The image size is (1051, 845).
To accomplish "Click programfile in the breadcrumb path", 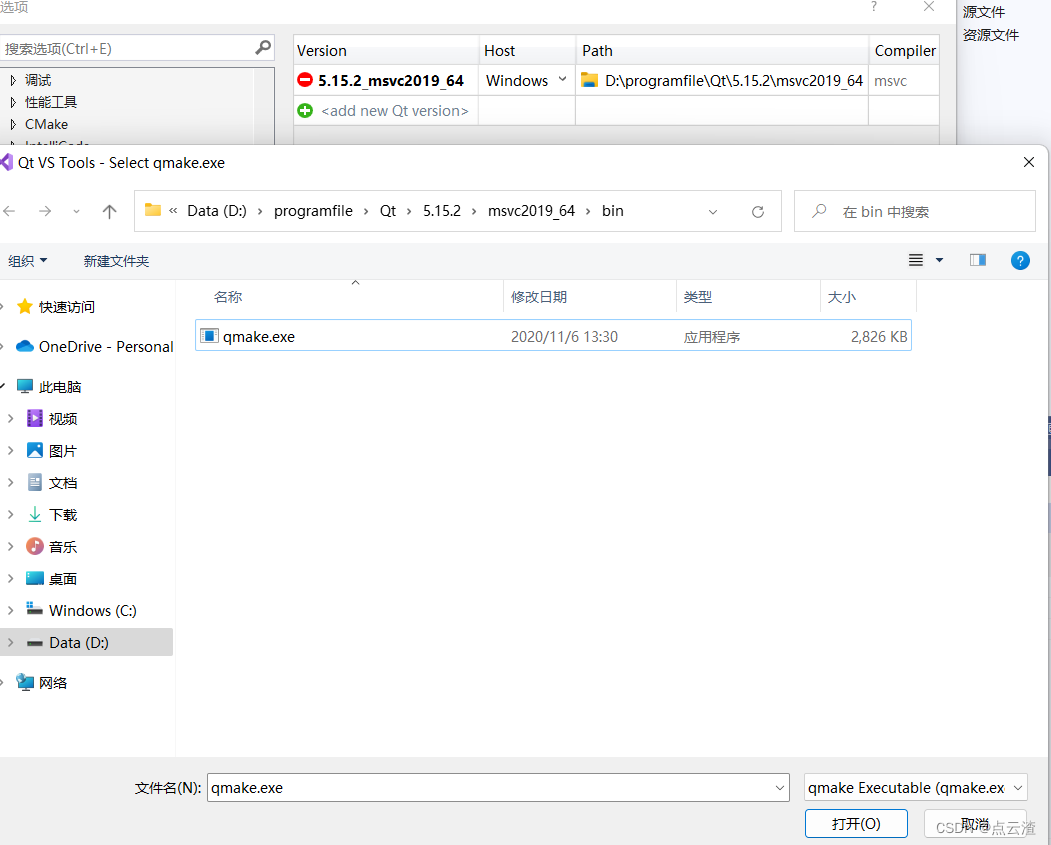I will point(313,211).
